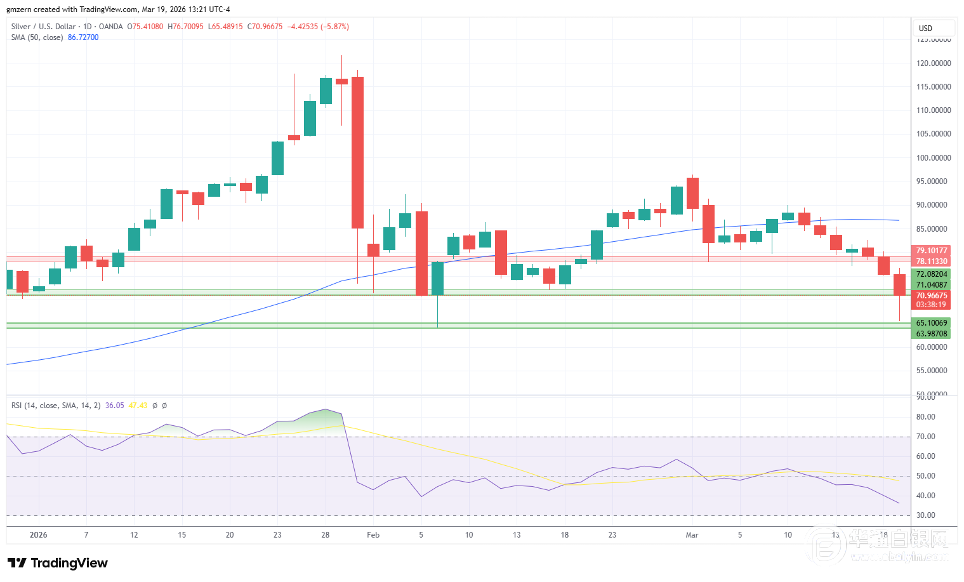
Task: Click the Feb date on time axis
Action: (x=371, y=535)
